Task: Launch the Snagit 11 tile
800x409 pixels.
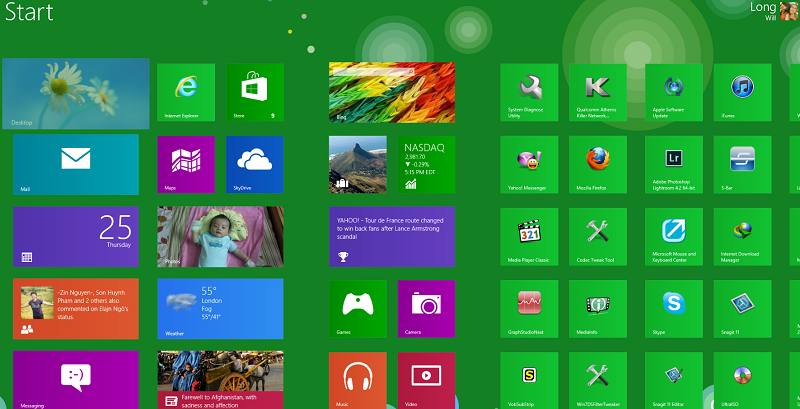Action: pos(742,309)
